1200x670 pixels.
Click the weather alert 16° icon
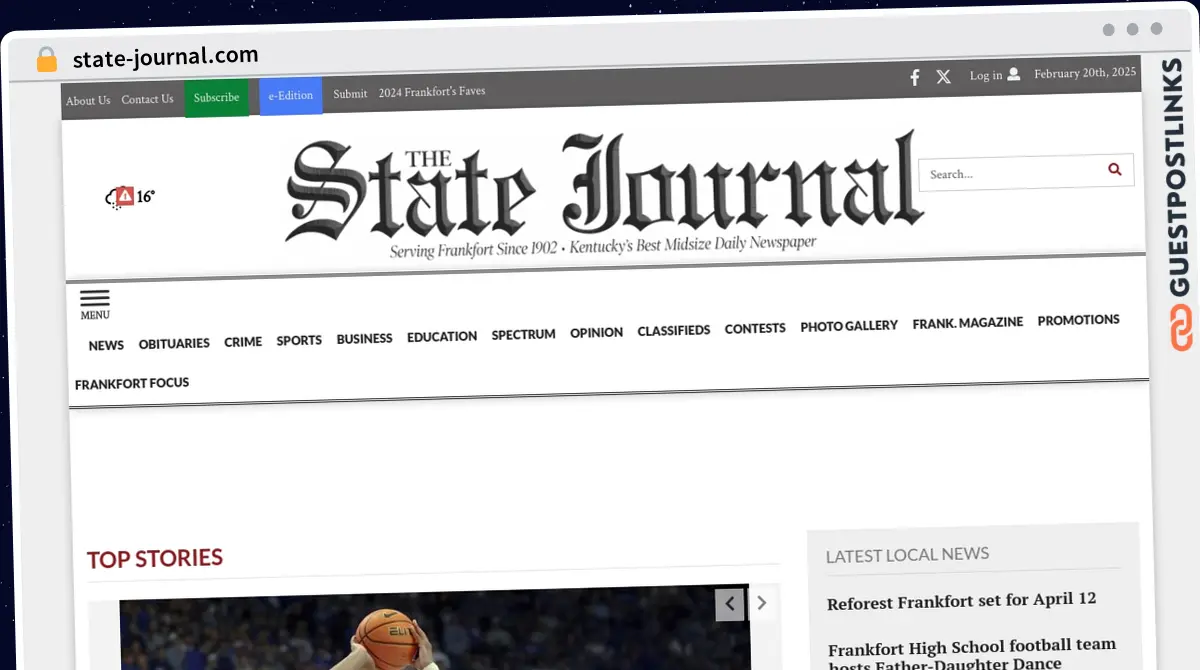pyautogui.click(x=130, y=197)
